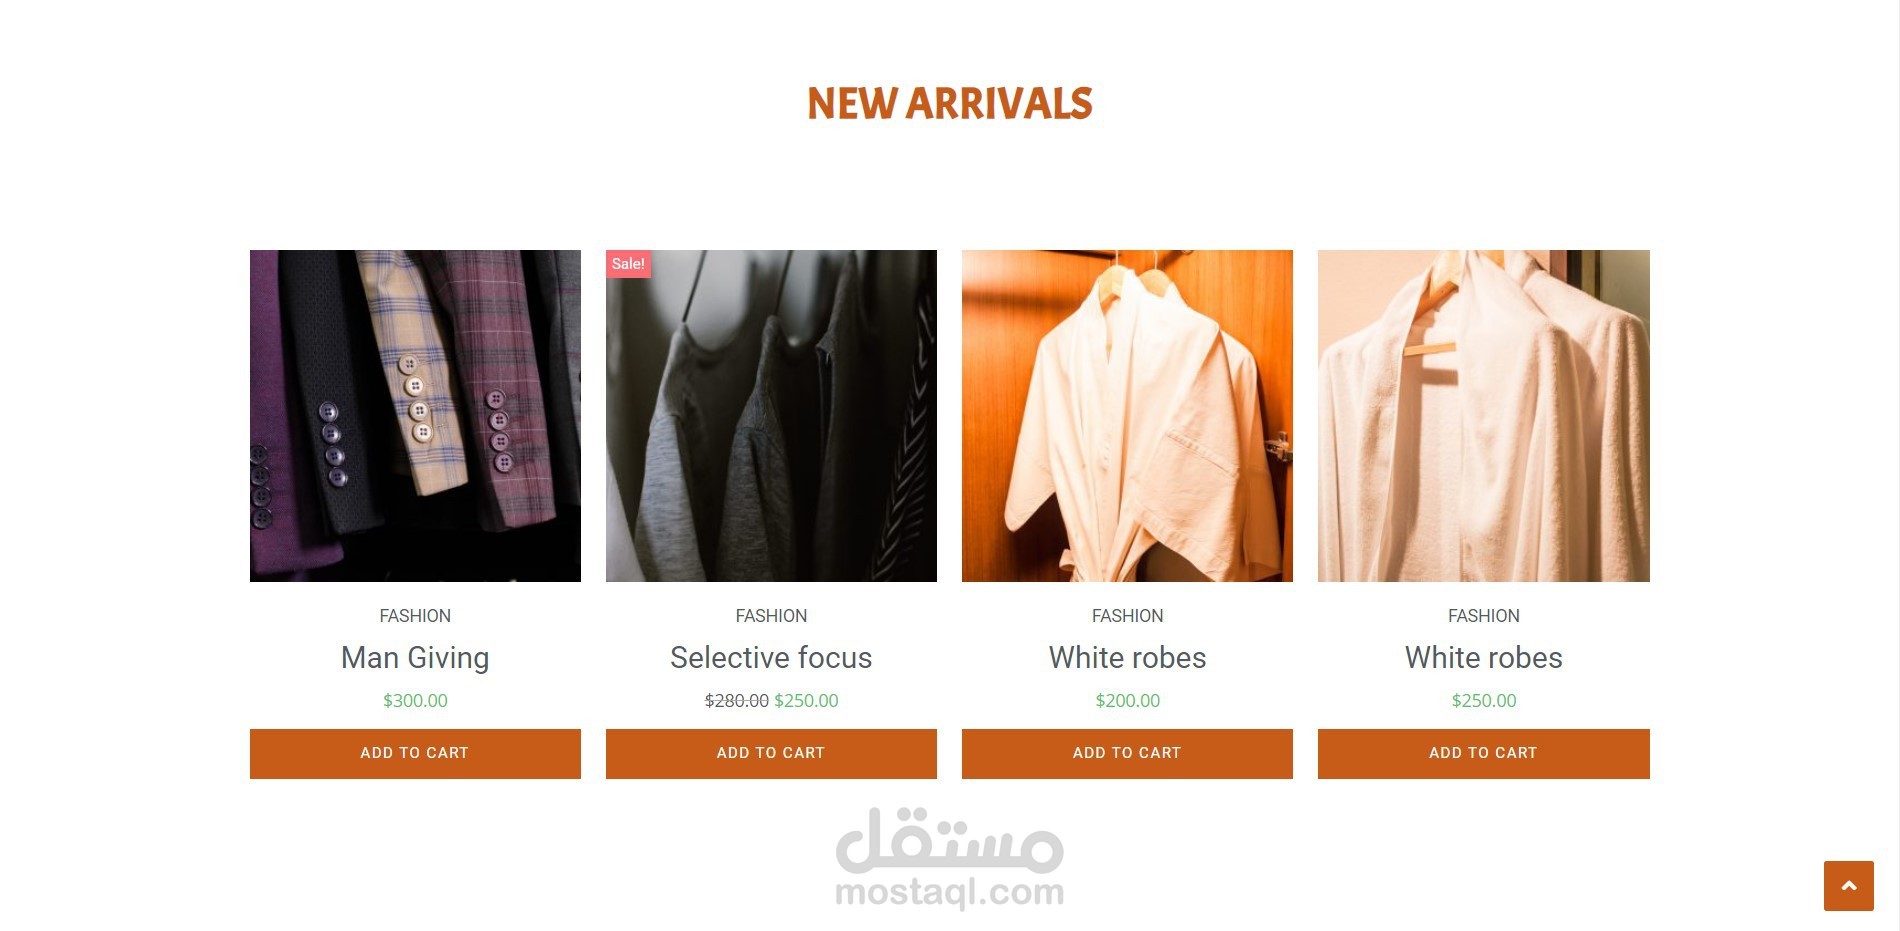Open FASHION category above Man Giving
The image size is (1900, 931).
415,616
